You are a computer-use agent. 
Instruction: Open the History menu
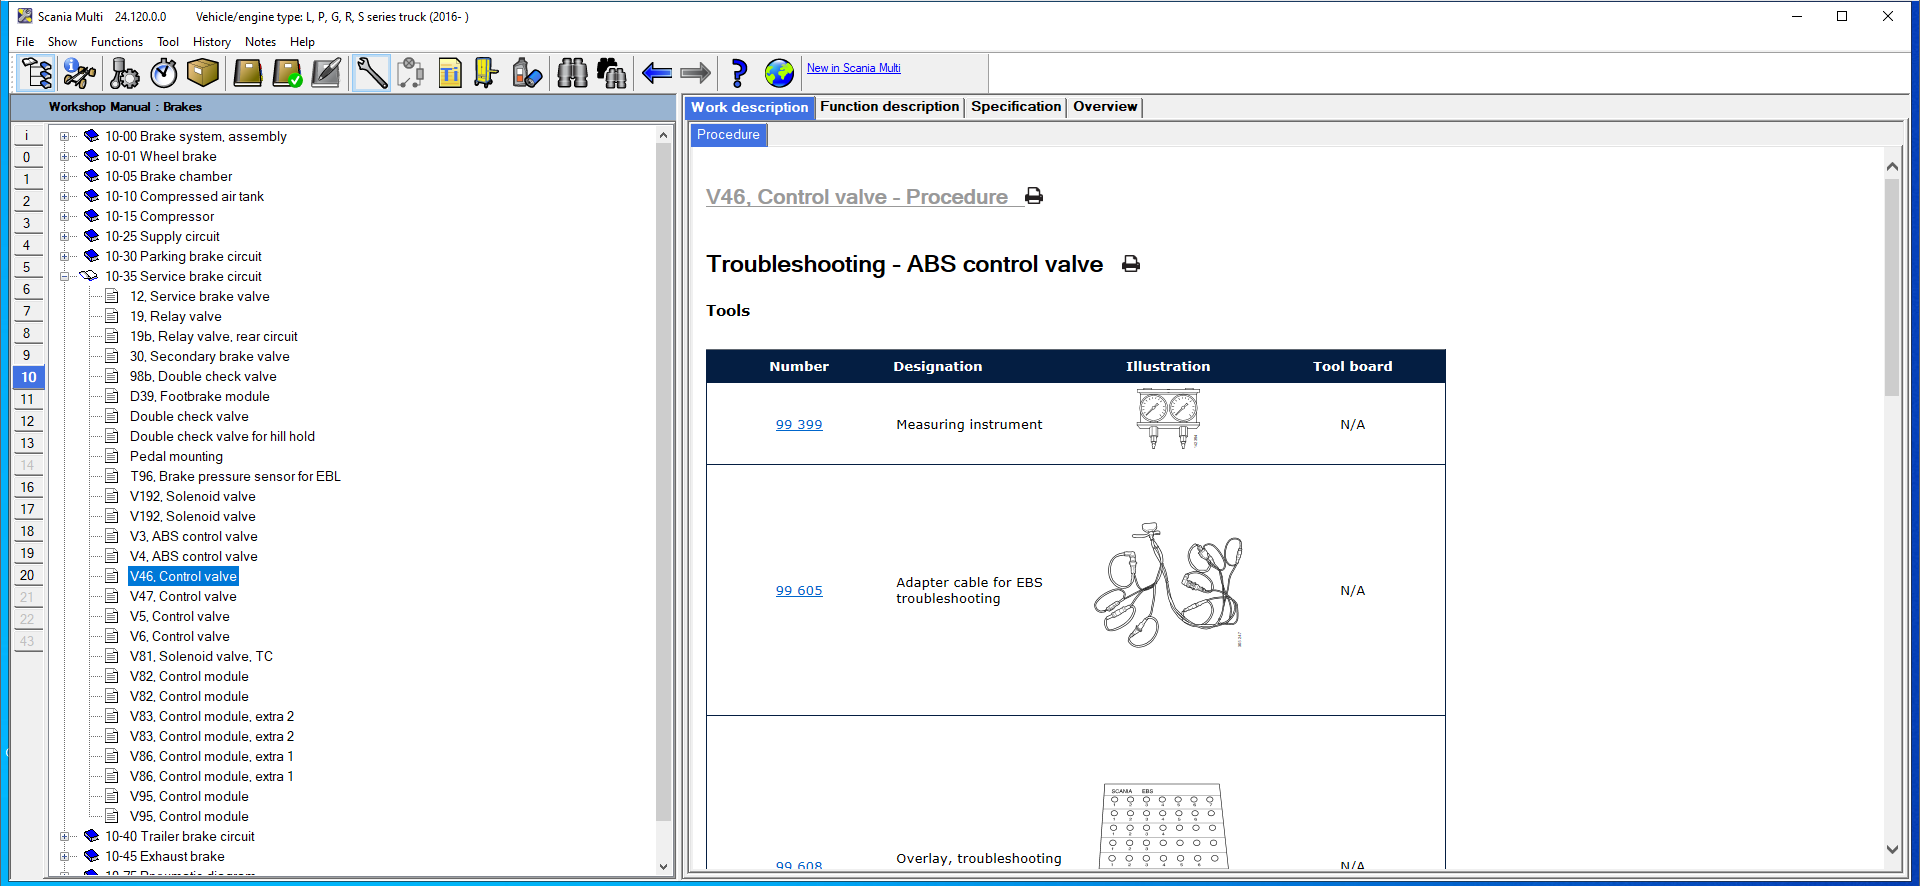[211, 42]
